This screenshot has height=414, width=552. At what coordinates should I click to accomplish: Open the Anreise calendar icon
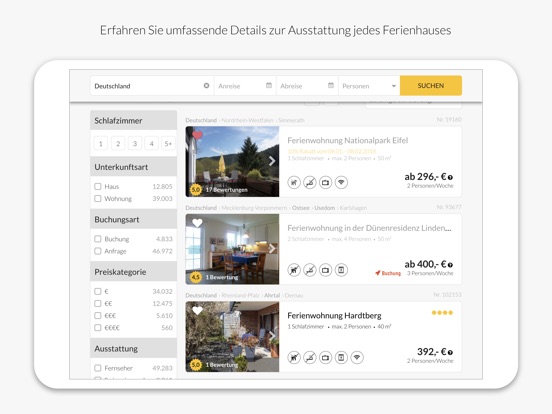click(269, 85)
